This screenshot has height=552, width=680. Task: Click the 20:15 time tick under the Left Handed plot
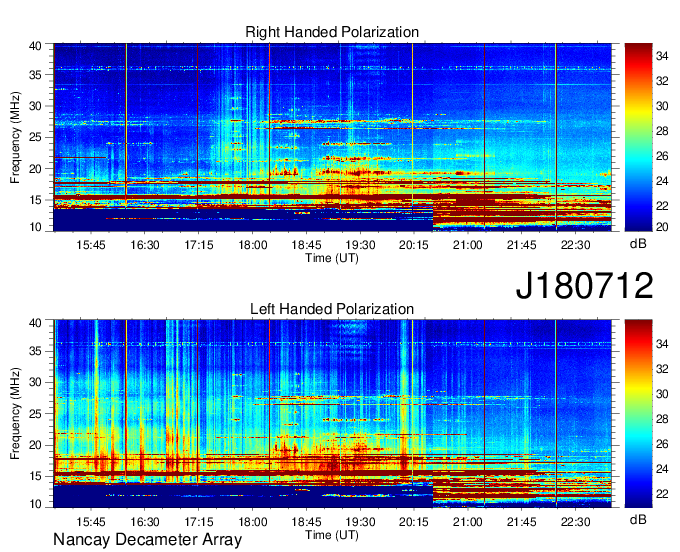coord(414,521)
